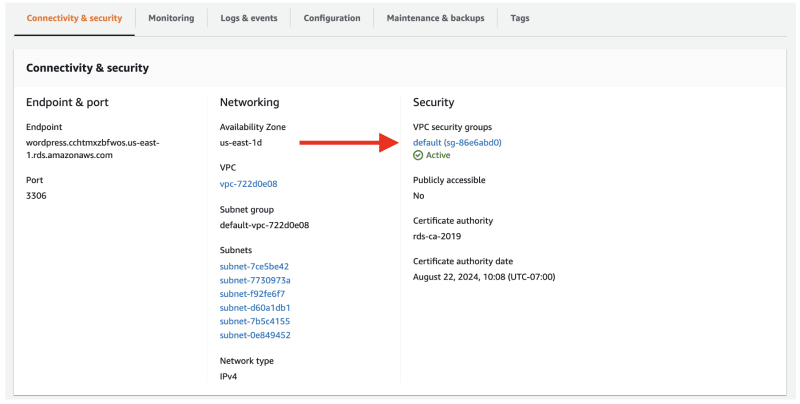This screenshot has height=404, width=800.
Task: Open subnet-d60a1db1 link
Action: (x=255, y=308)
